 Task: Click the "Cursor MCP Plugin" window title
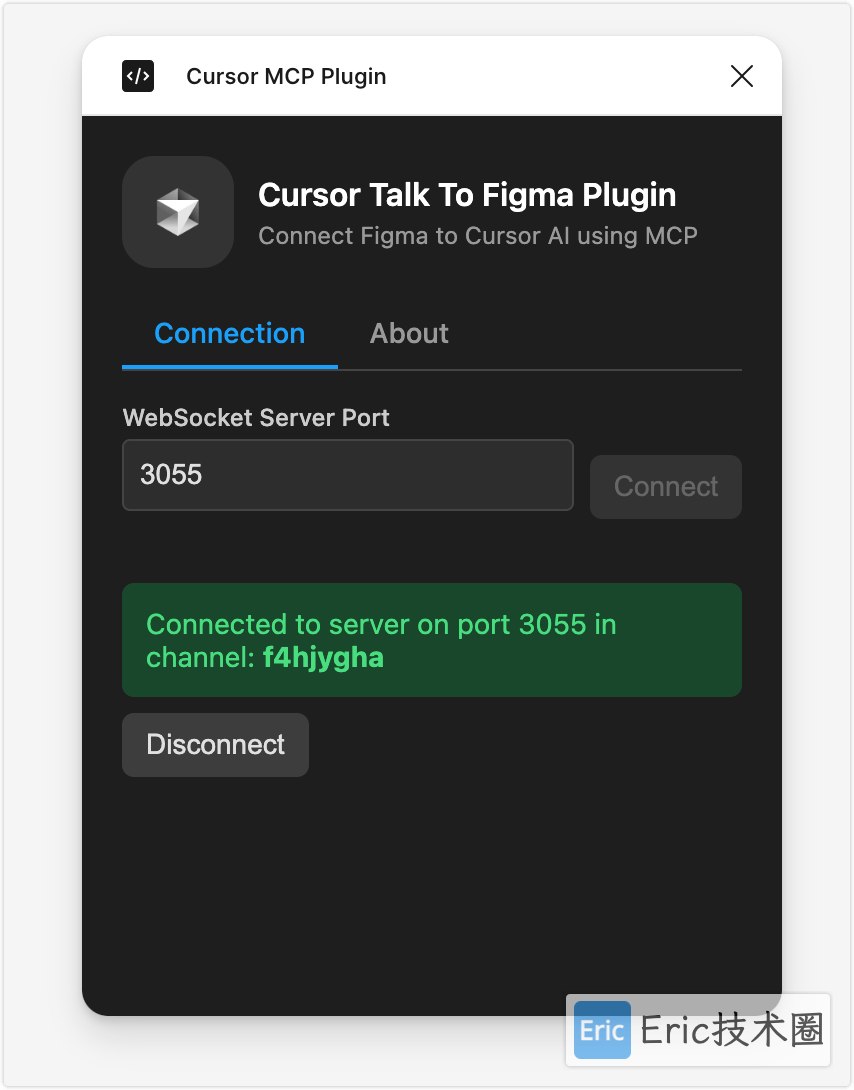point(286,76)
